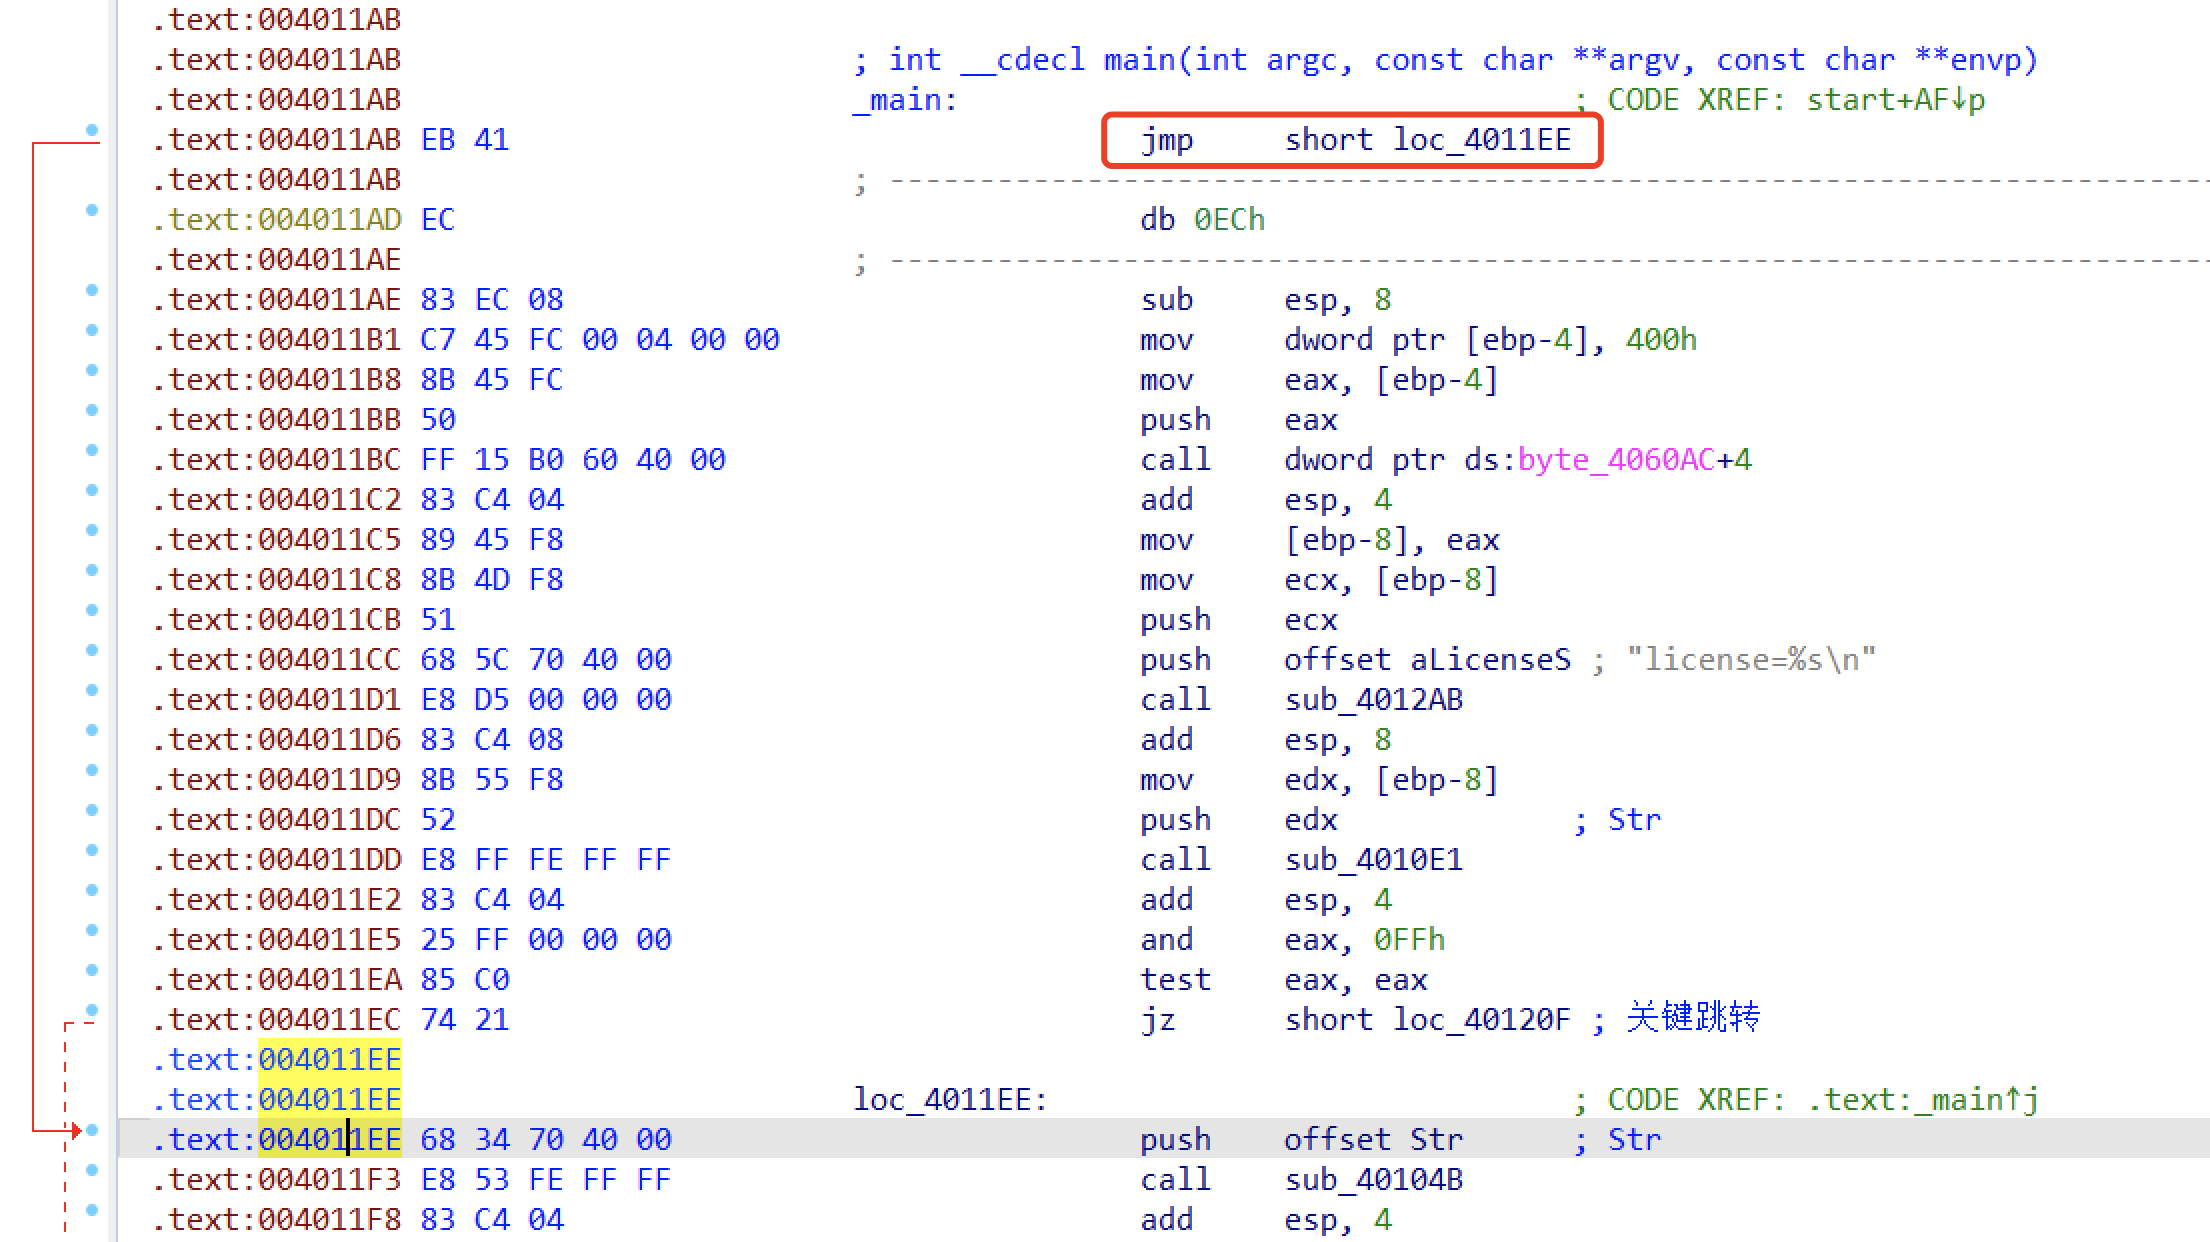Select sub_4010E1 call target

click(1373, 860)
